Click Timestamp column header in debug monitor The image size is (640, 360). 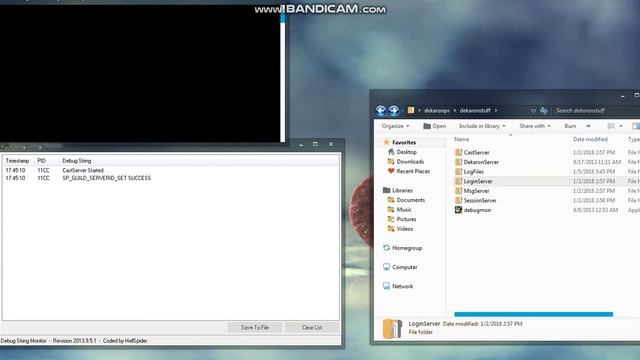pyautogui.click(x=18, y=161)
